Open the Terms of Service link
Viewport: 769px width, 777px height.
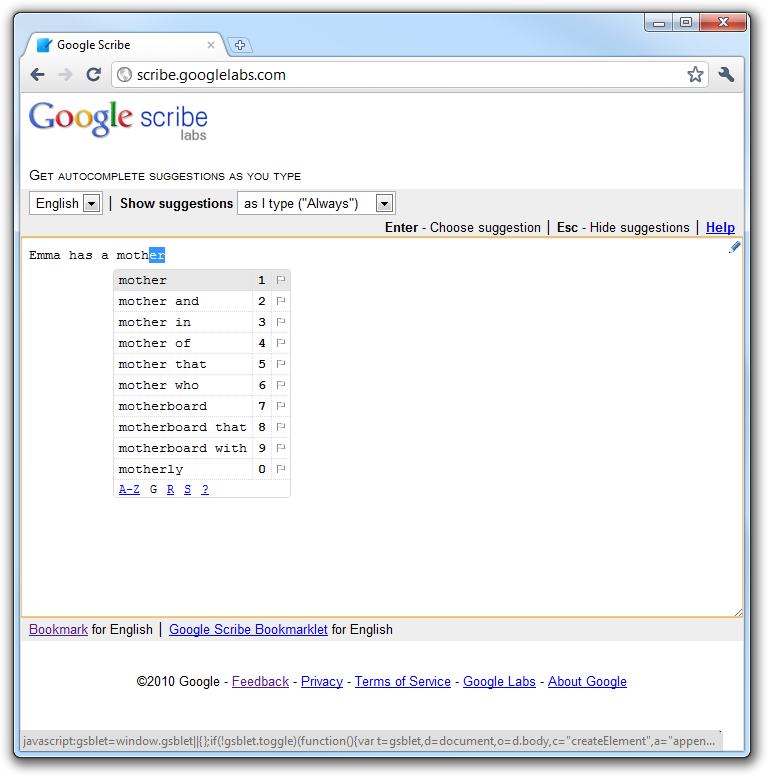[x=402, y=681]
